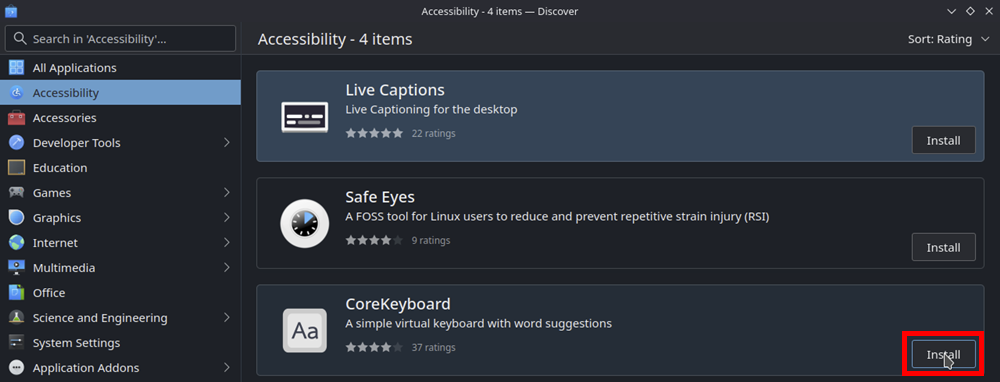
Task: Open the Internet category
Action: click(x=121, y=243)
